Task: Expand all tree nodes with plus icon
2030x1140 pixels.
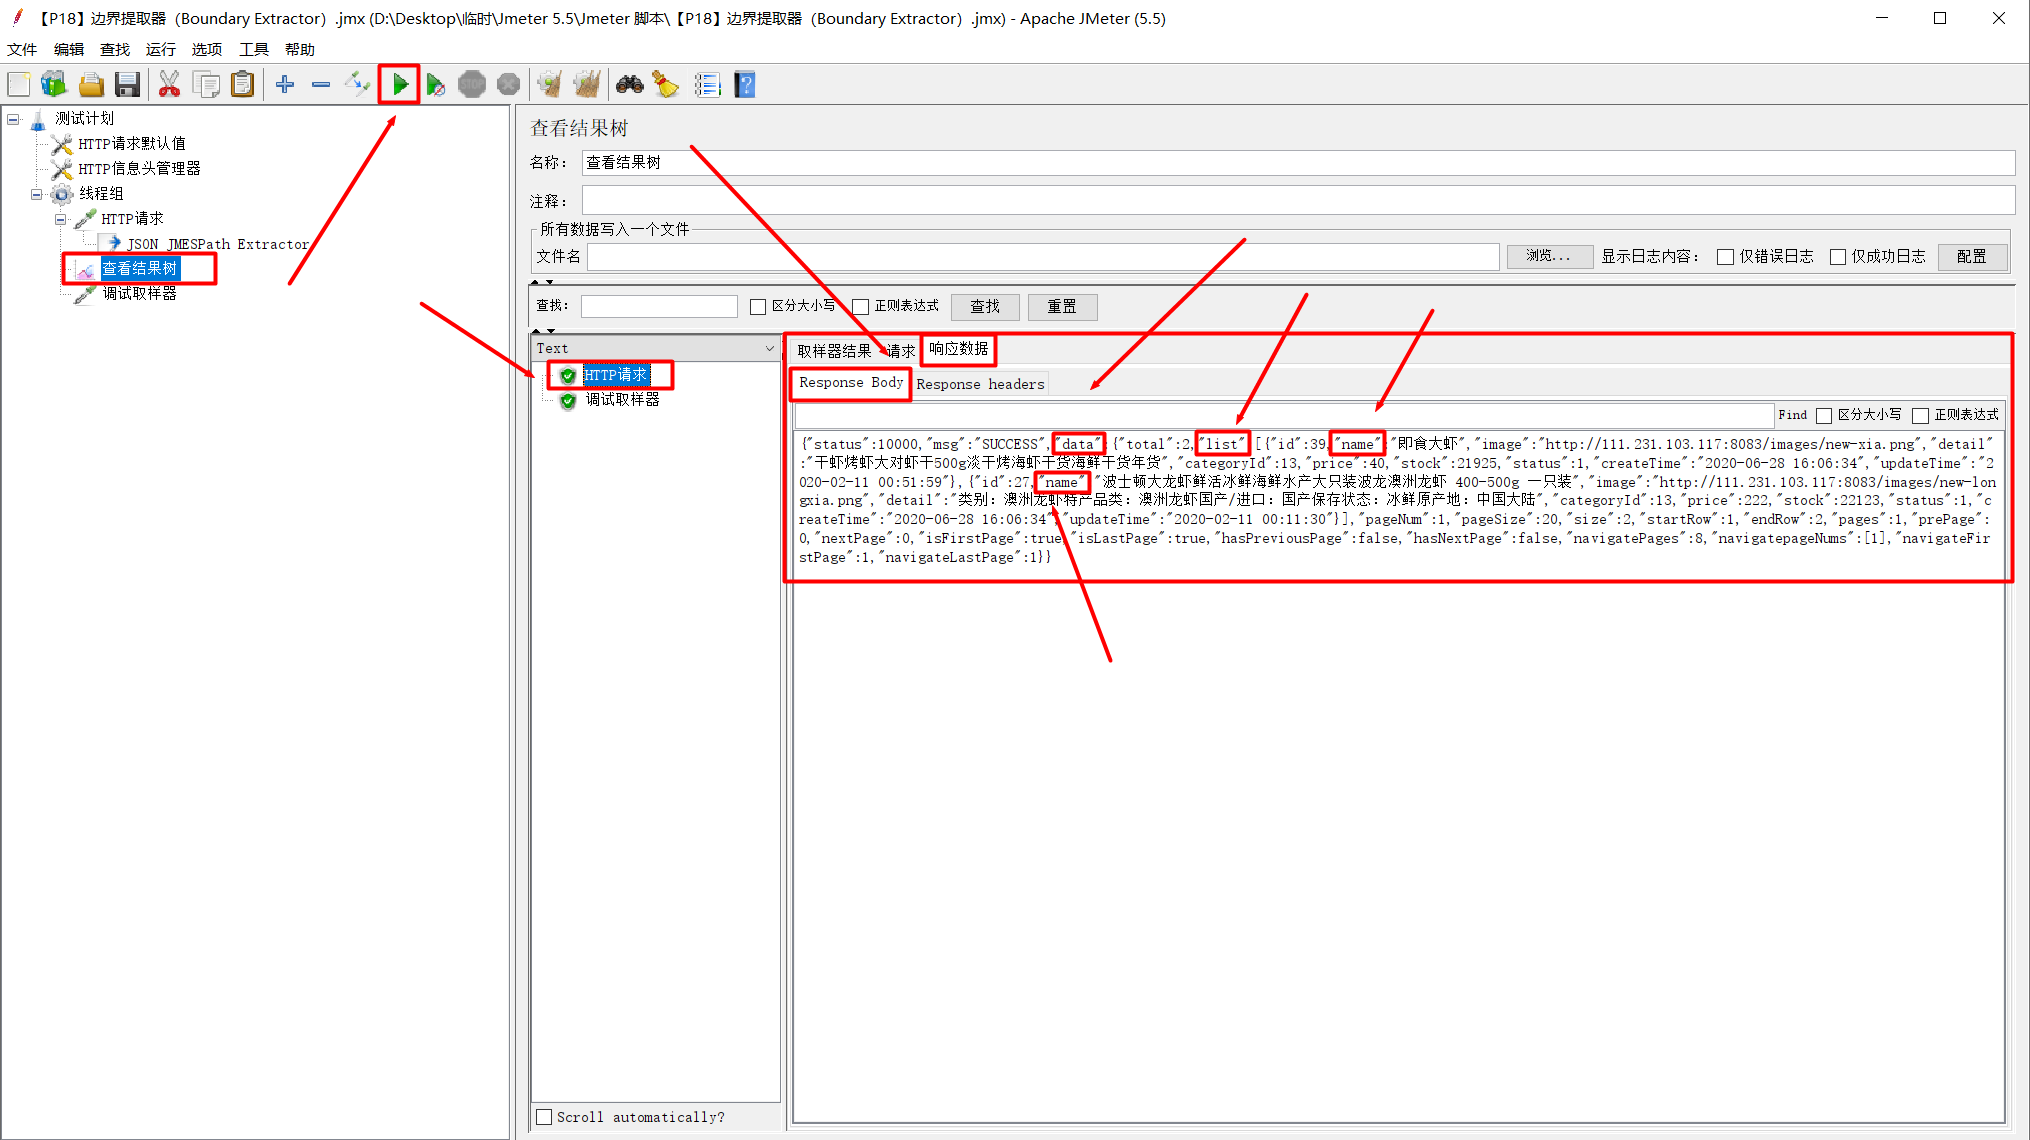Action: click(285, 85)
